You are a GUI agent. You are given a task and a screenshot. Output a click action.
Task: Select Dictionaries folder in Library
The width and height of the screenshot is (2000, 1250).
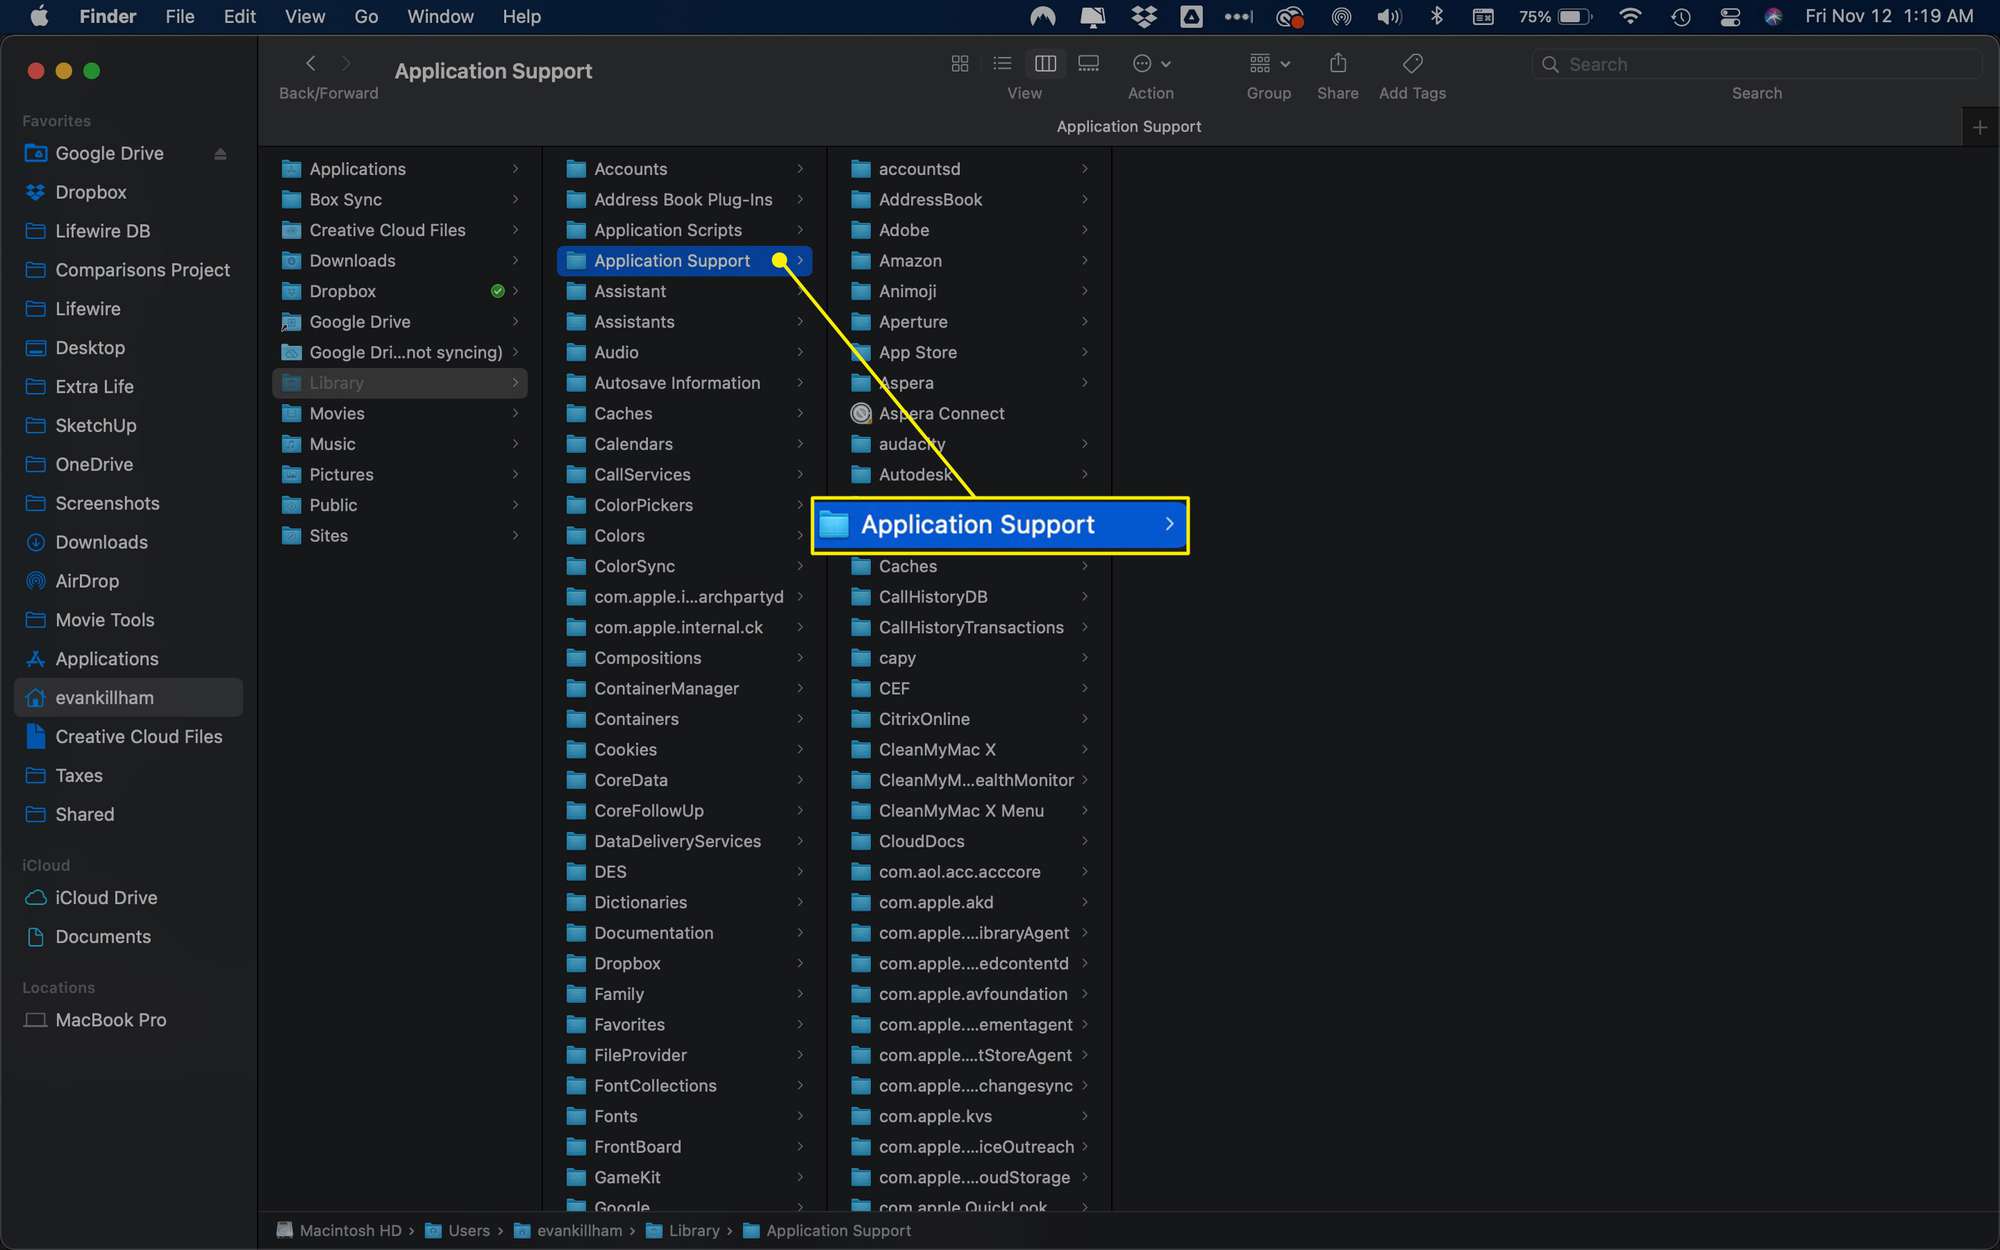tap(685, 903)
